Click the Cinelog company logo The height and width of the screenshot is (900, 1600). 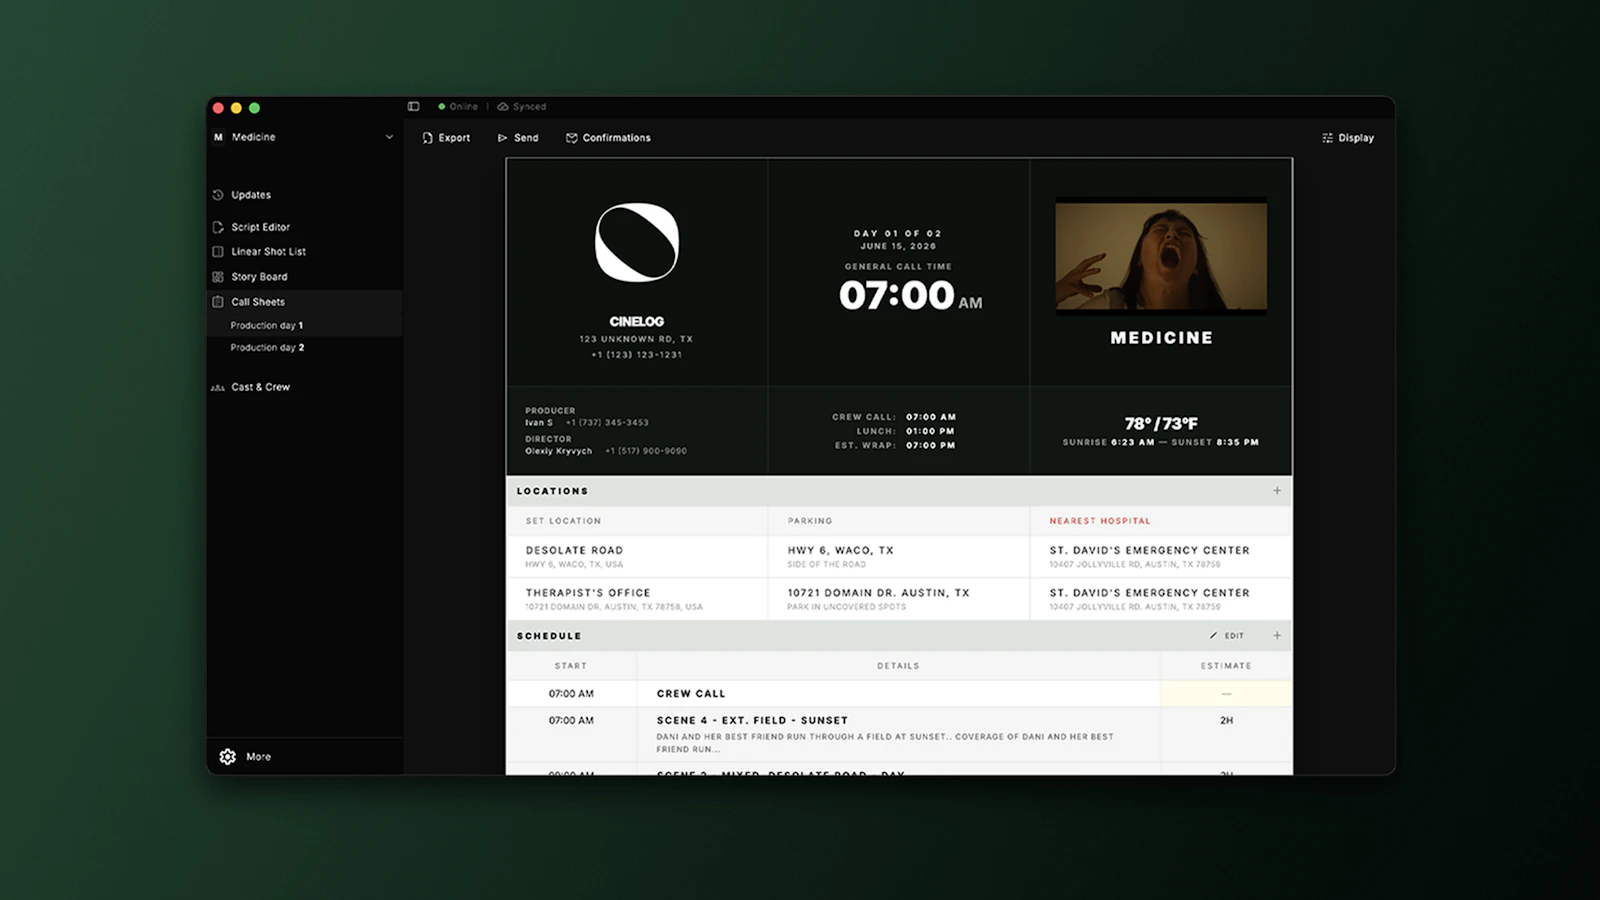coord(637,243)
